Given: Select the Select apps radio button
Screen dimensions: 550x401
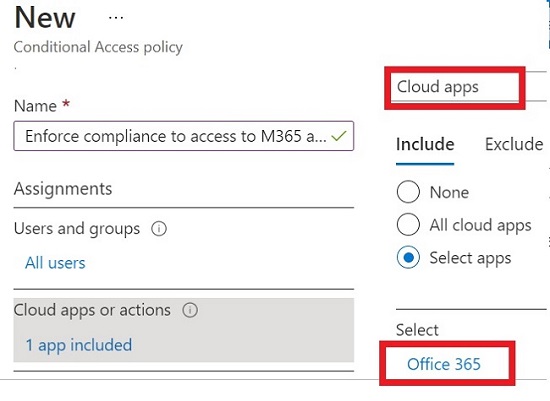Looking at the screenshot, I should [408, 258].
